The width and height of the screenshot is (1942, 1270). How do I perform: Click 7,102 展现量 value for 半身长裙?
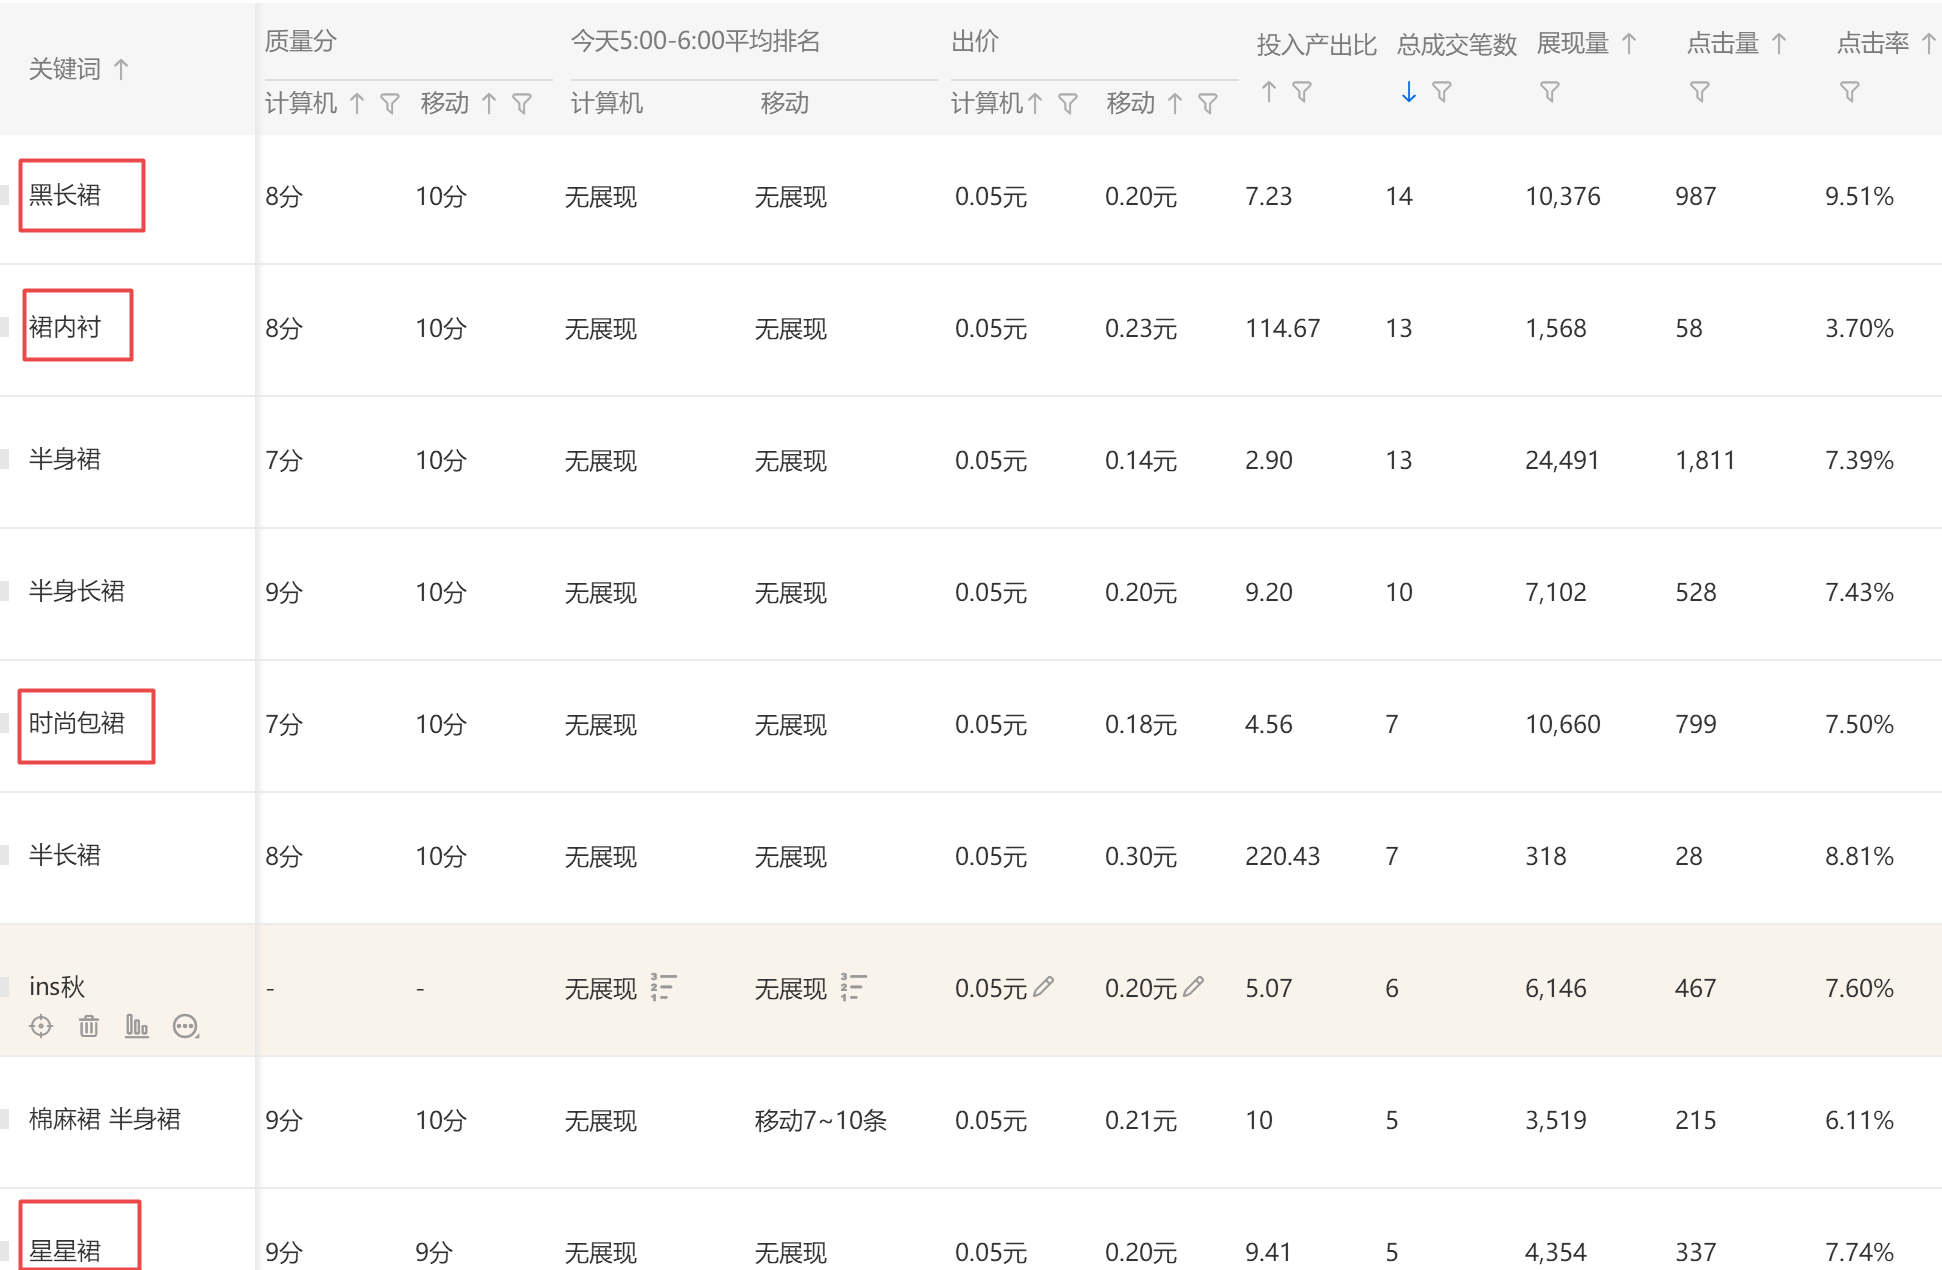pos(1556,592)
